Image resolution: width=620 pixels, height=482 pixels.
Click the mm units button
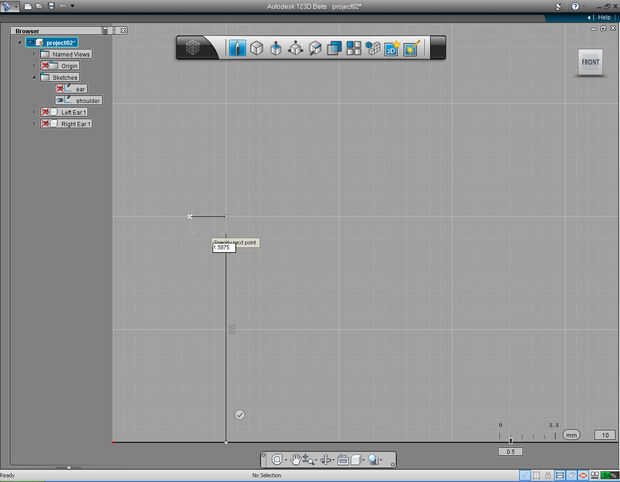571,435
